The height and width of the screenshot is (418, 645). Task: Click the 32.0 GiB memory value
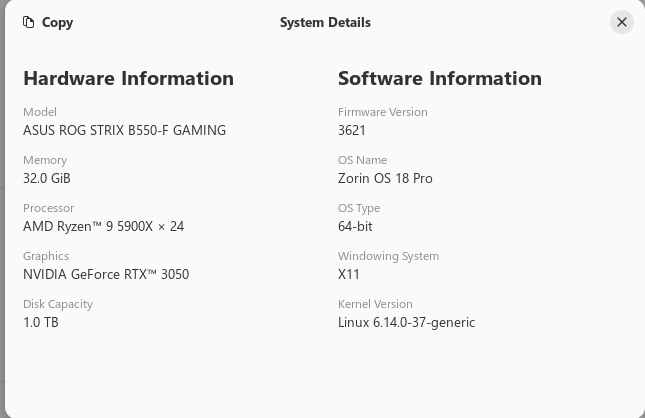pos(47,178)
